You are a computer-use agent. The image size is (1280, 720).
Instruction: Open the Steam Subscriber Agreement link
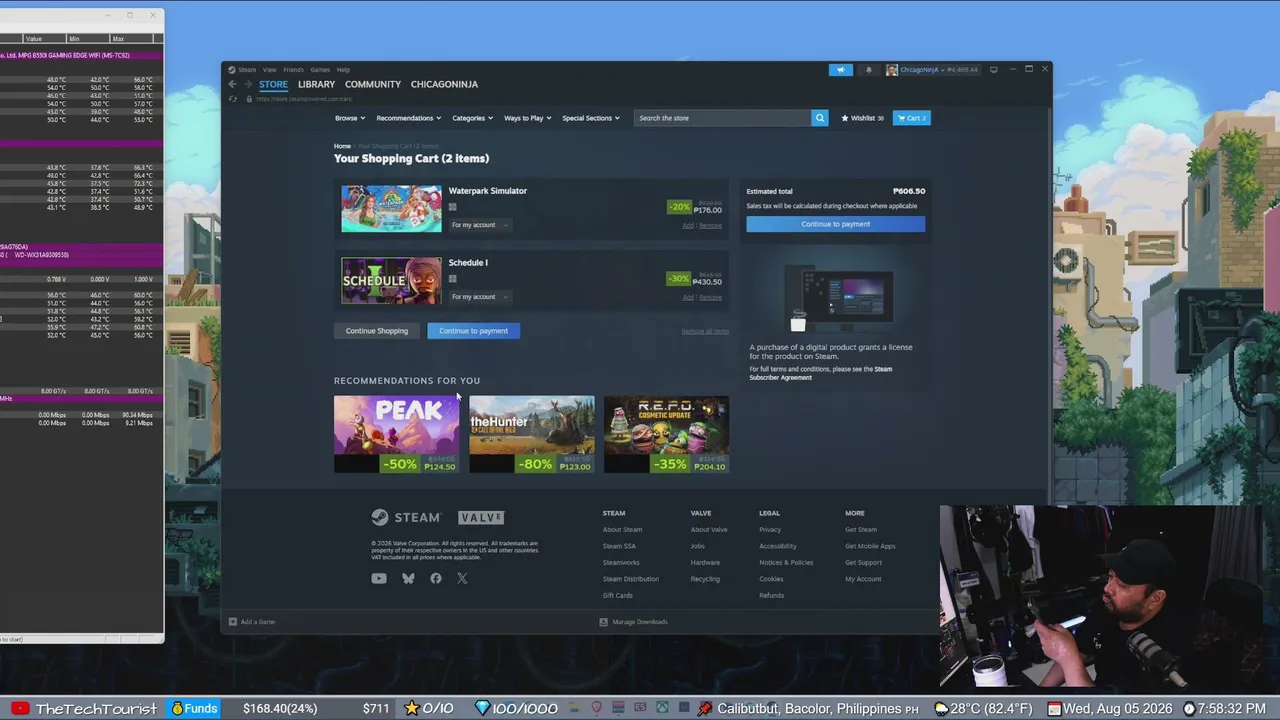pos(821,373)
